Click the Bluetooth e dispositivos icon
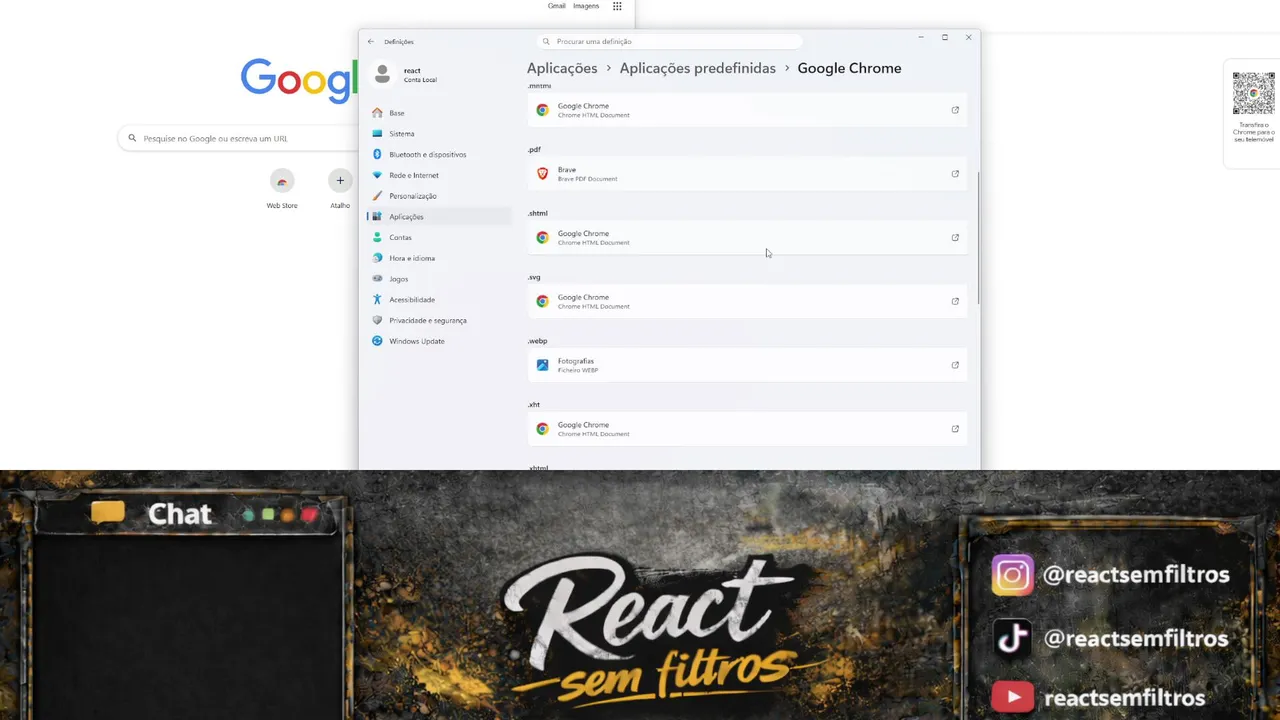This screenshot has width=1280, height=720. (x=377, y=154)
